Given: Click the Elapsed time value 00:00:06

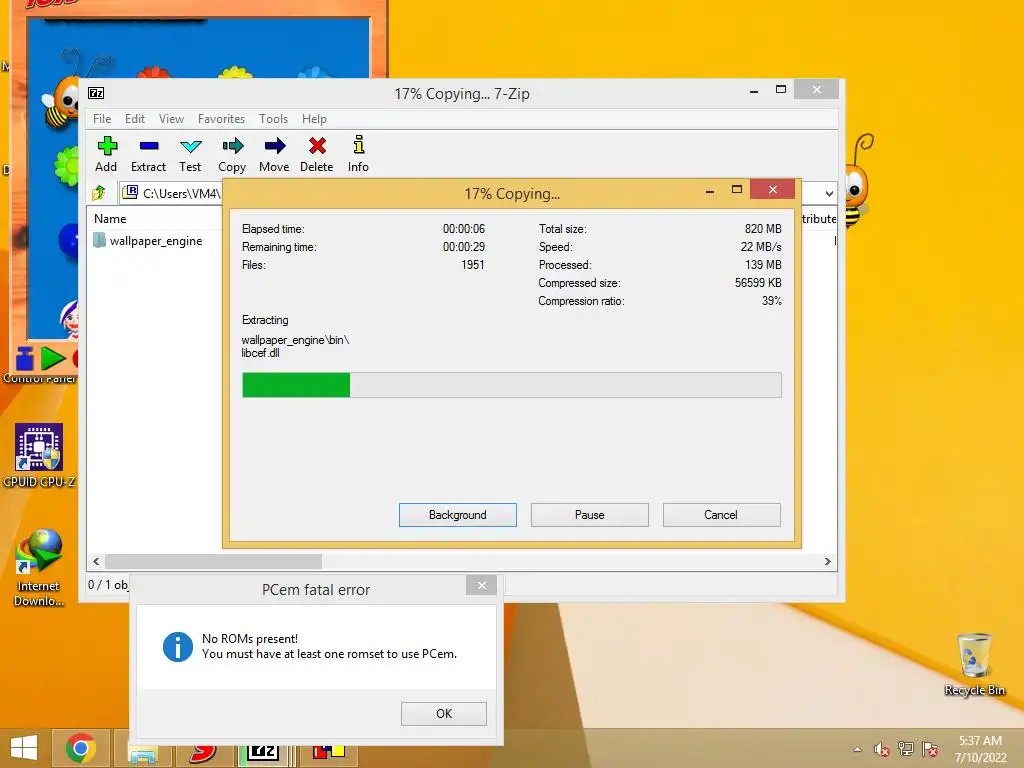Looking at the screenshot, I should tap(464, 229).
